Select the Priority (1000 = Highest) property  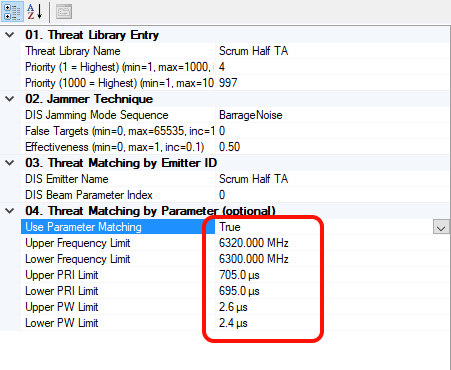tap(119, 83)
